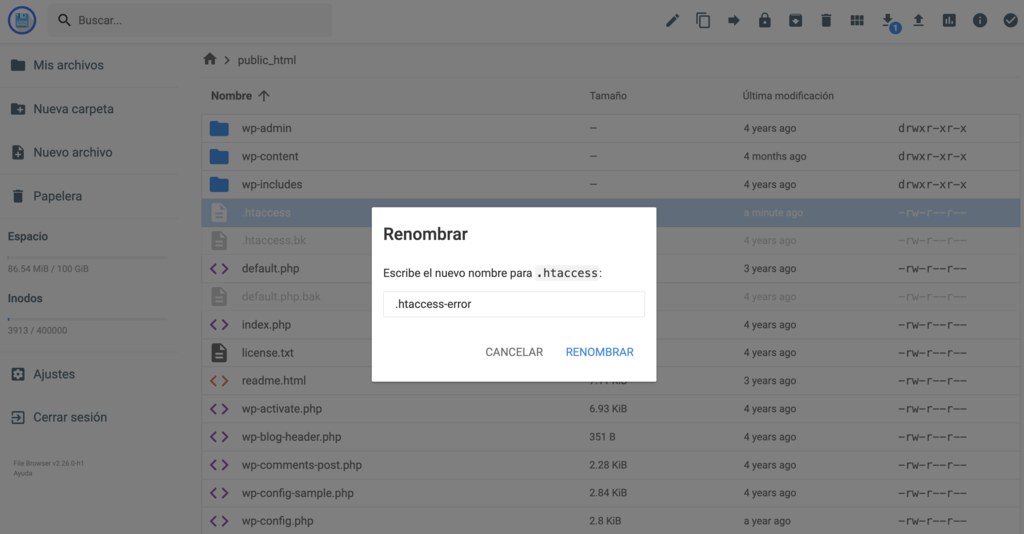This screenshot has width=1024, height=534.
Task: Sort by the Nombre column header
Action: (x=240, y=96)
